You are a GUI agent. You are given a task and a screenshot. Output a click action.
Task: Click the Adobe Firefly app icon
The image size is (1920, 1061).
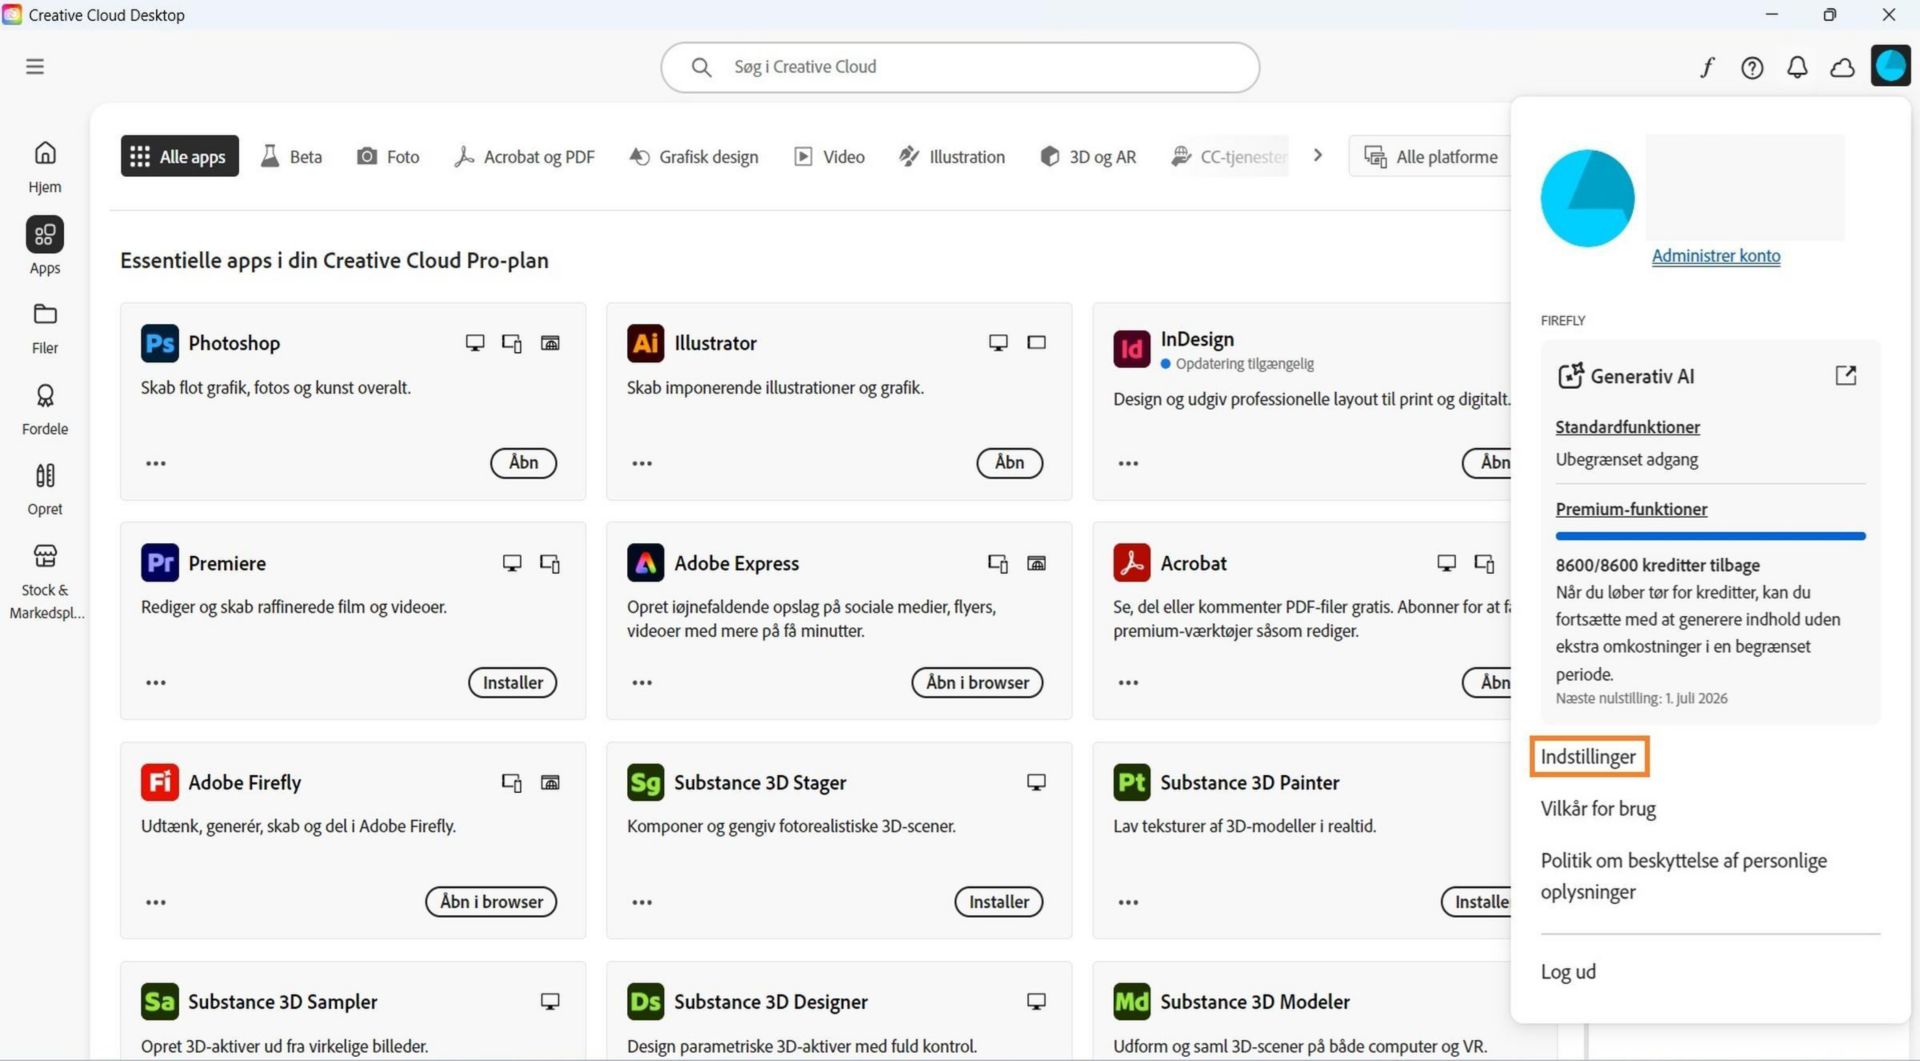160,782
